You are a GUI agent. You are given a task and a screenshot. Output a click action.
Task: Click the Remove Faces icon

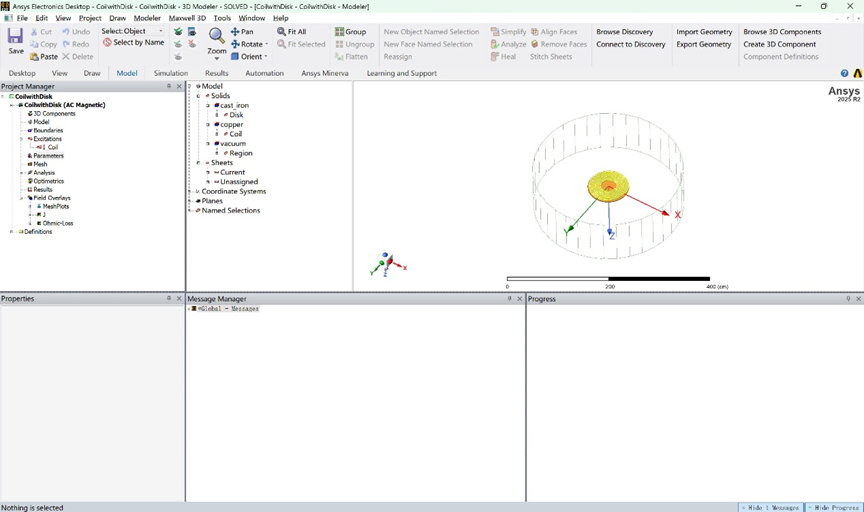(x=534, y=44)
